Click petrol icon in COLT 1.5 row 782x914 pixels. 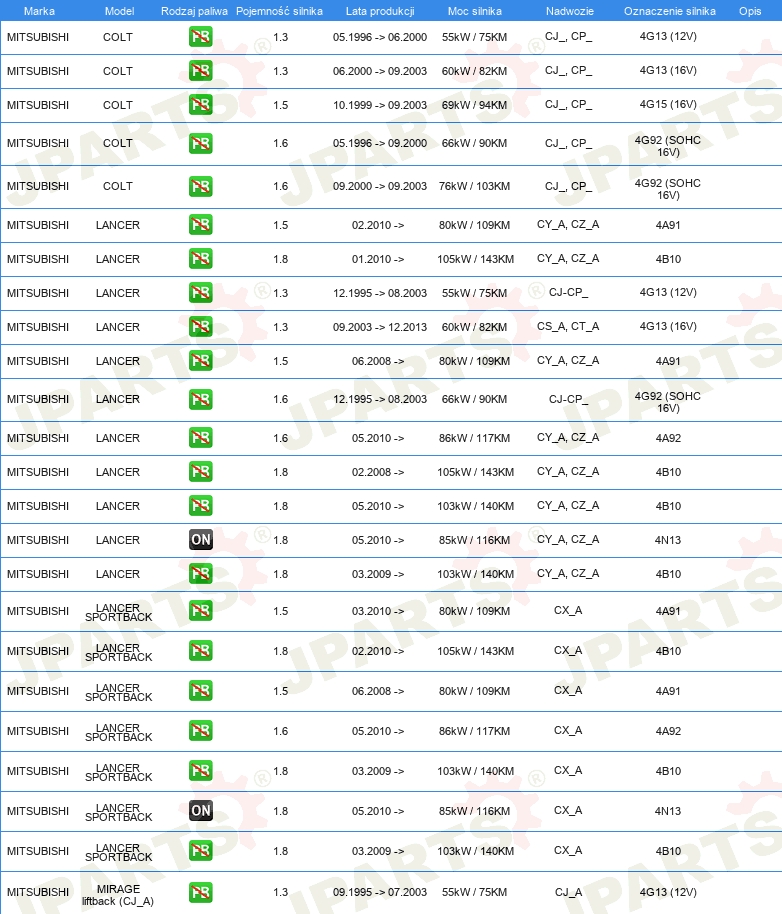coord(200,104)
